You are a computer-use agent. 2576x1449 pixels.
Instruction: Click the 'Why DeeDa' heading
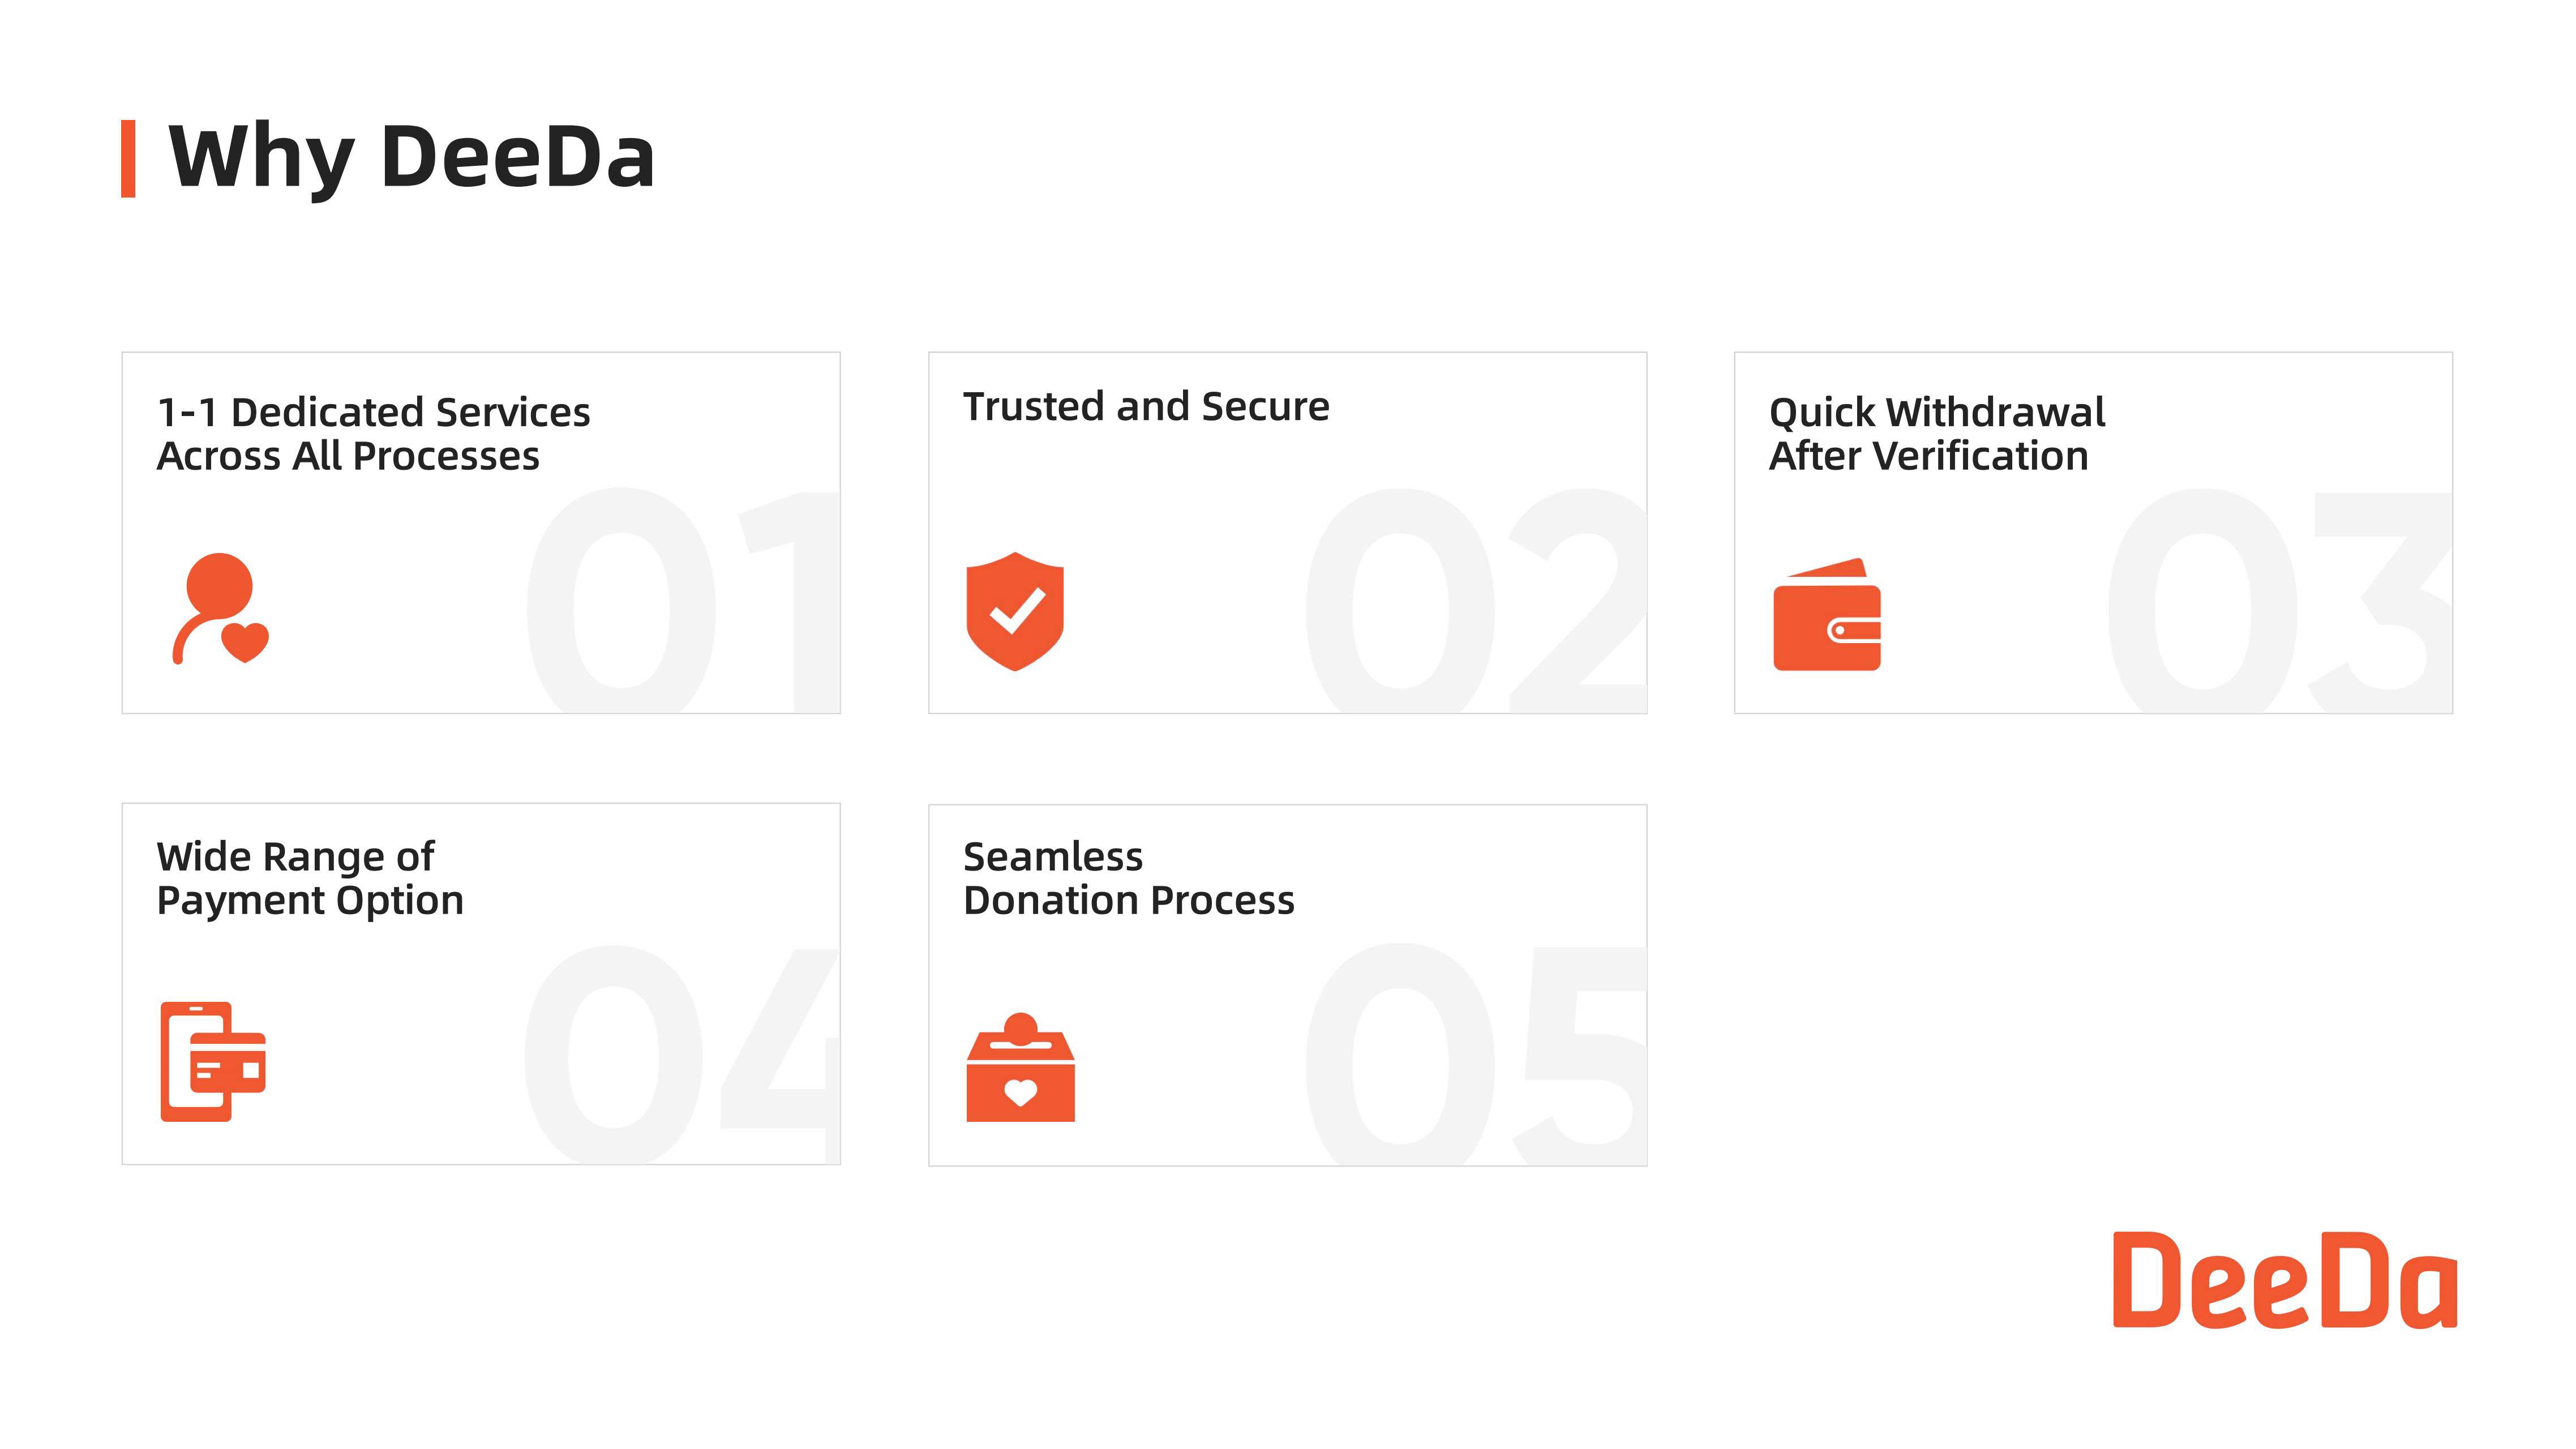(411, 157)
